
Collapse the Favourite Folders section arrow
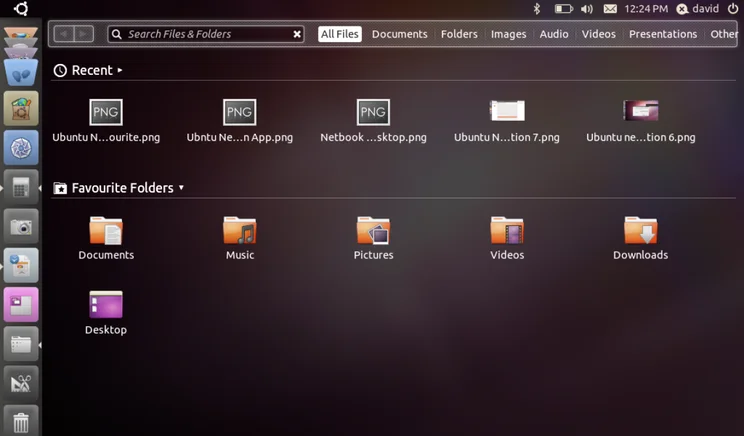click(x=181, y=188)
